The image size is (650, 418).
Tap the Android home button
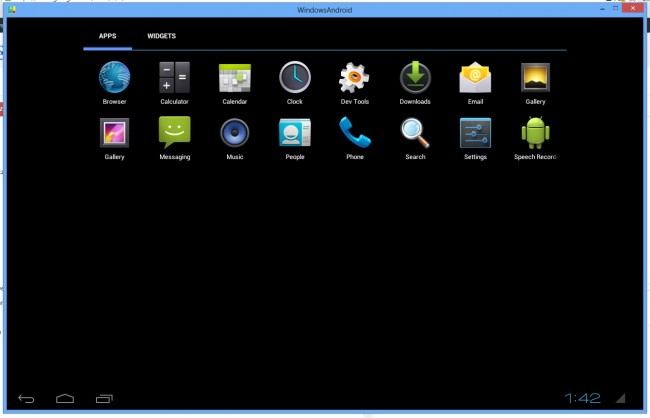tap(65, 399)
